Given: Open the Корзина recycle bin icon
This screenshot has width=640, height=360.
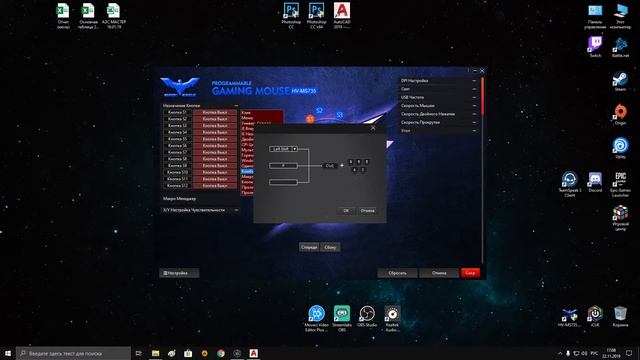Looking at the screenshot, I should [620, 317].
